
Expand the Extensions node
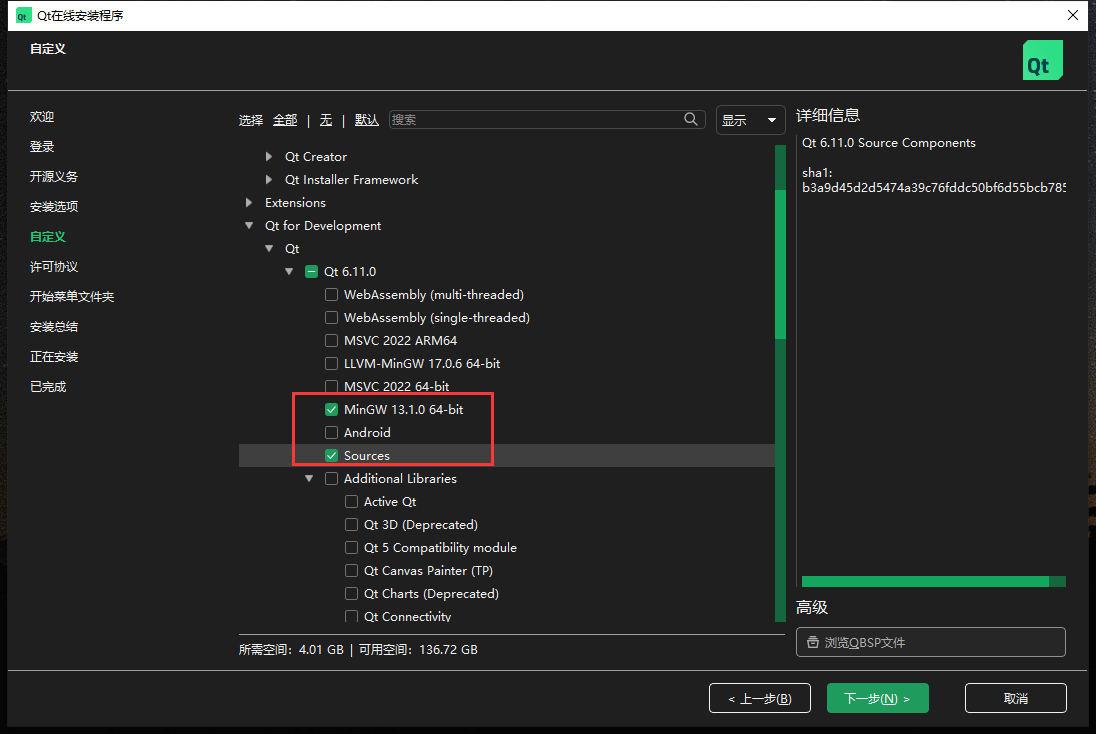(249, 203)
